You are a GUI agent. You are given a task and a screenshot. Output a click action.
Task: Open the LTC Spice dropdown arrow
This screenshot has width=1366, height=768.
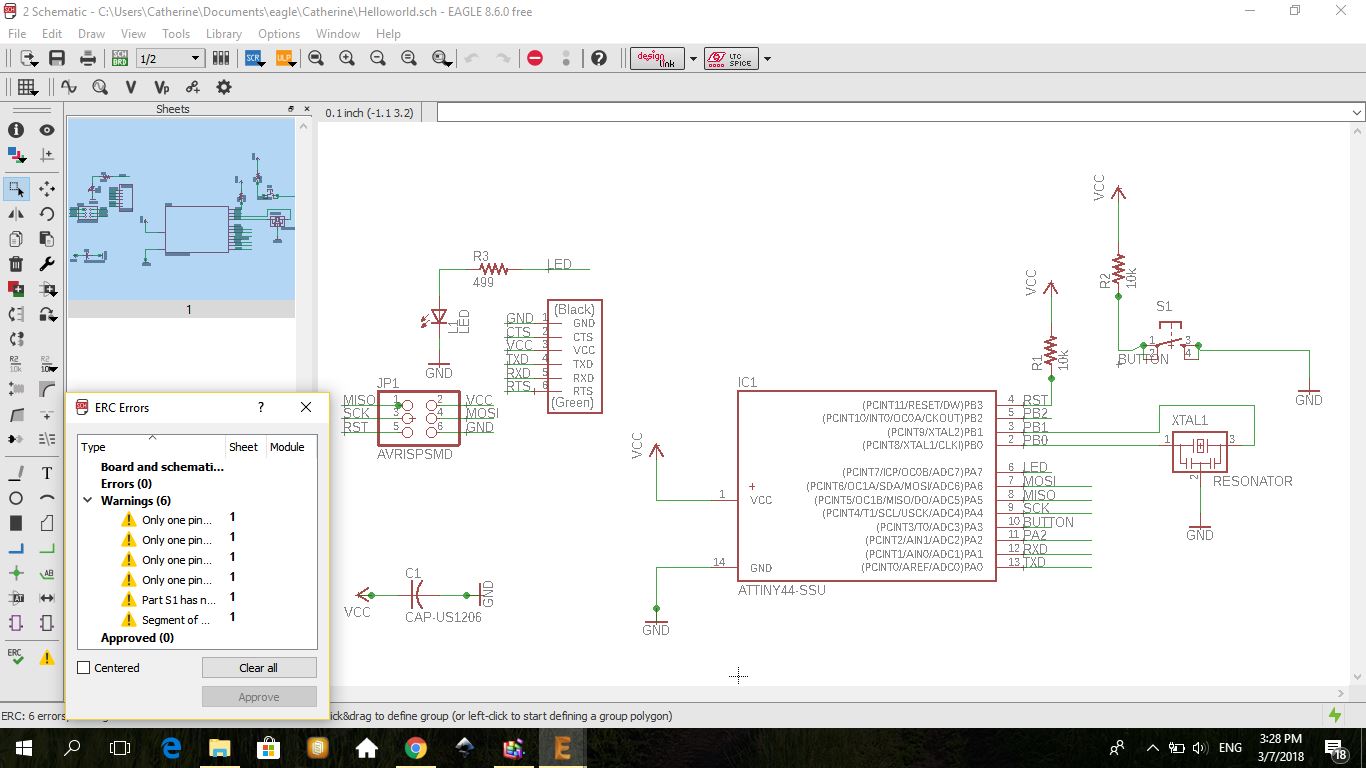(x=767, y=59)
